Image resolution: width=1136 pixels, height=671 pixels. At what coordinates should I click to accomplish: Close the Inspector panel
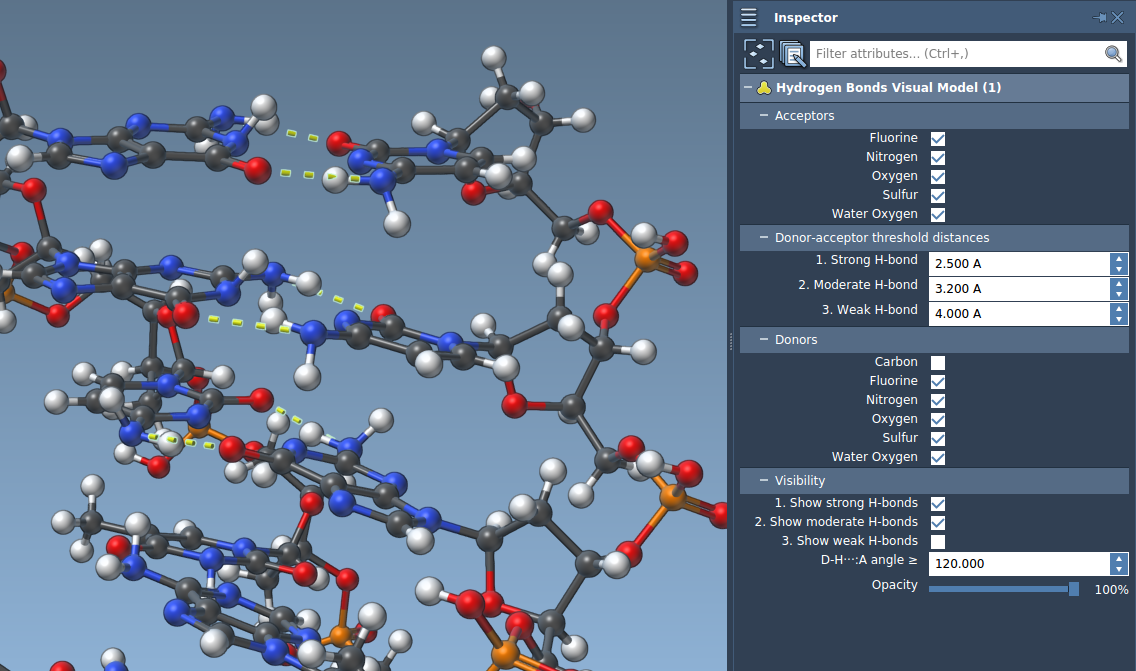[1118, 18]
